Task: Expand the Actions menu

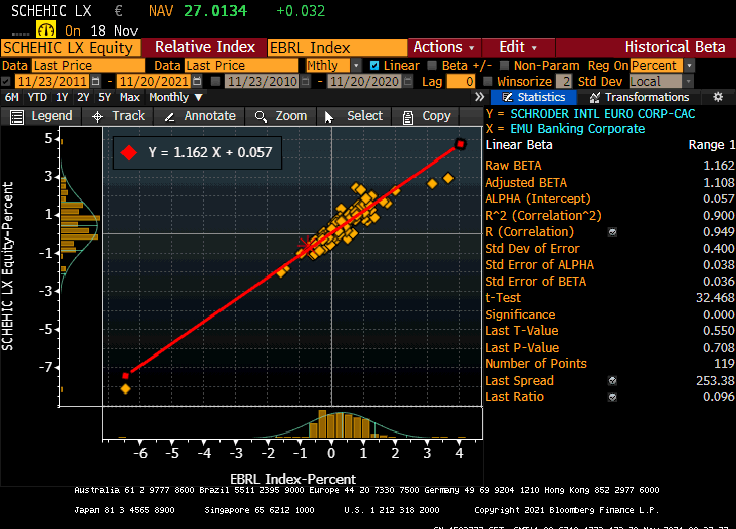Action: click(444, 47)
